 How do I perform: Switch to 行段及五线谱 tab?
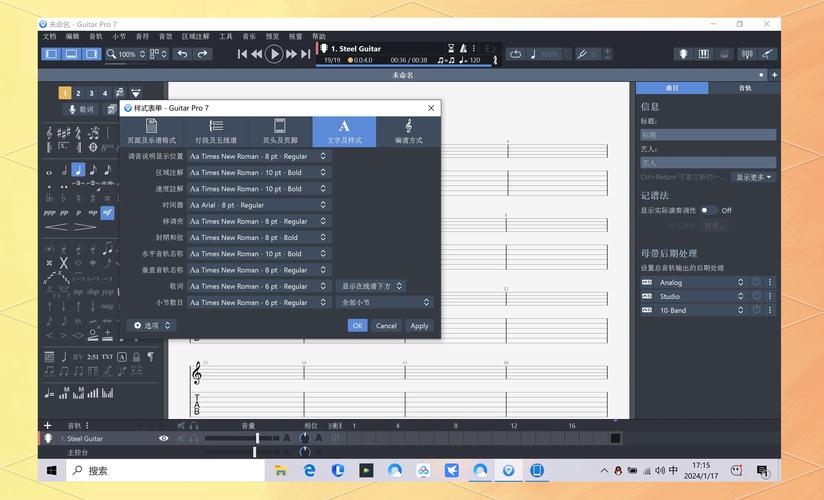216,131
